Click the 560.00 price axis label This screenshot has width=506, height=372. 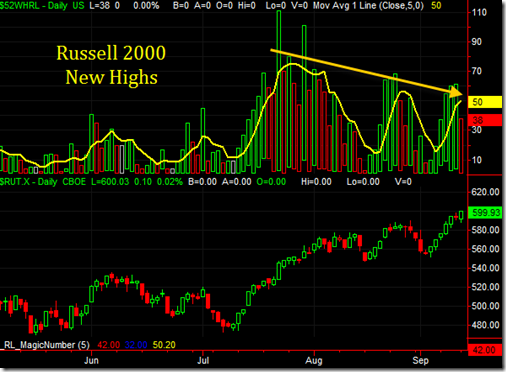pos(485,249)
